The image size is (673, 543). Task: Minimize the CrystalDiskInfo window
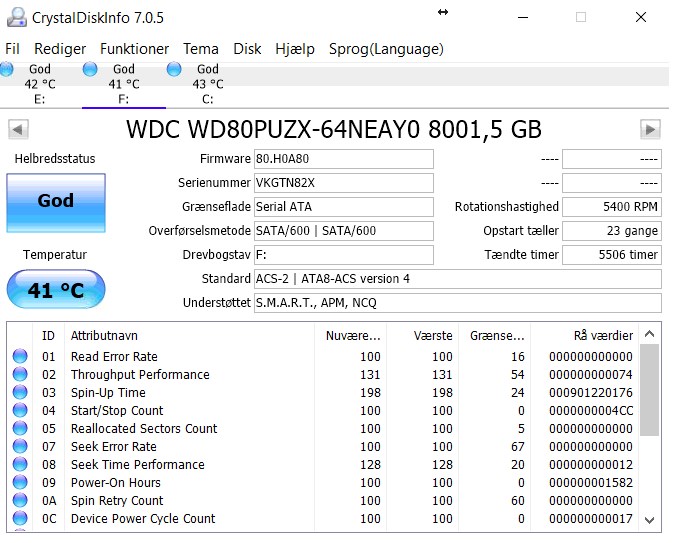[523, 18]
